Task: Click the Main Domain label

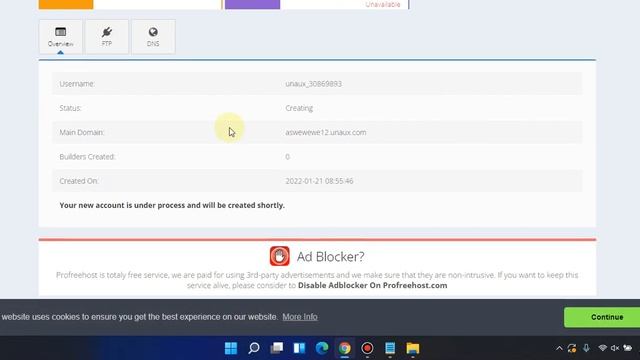Action: point(82,132)
